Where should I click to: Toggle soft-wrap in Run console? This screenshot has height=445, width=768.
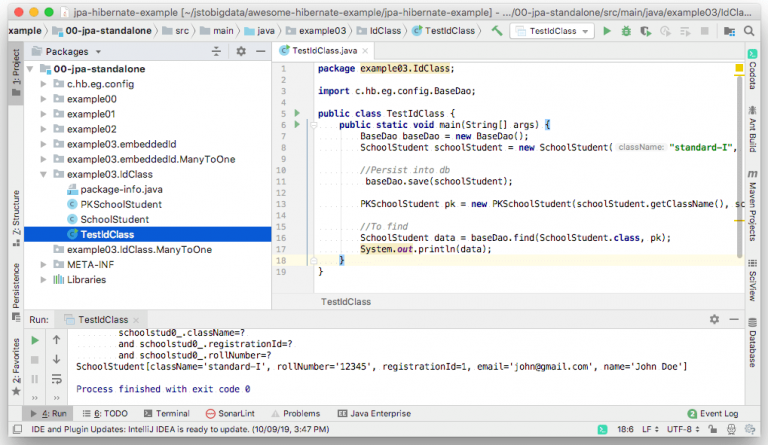pos(57,380)
